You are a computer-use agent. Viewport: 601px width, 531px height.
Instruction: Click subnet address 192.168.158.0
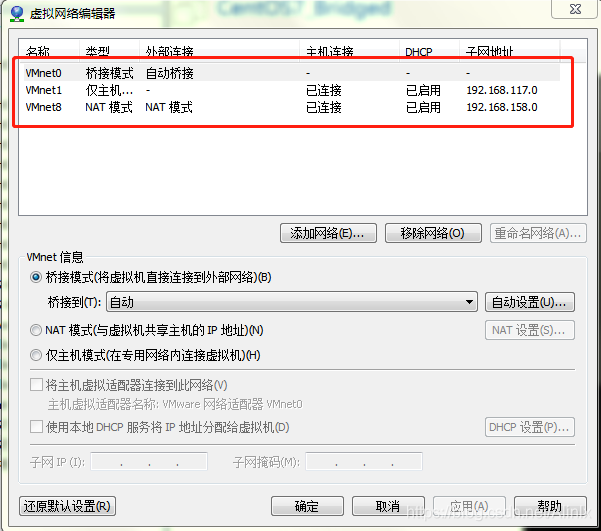point(502,107)
